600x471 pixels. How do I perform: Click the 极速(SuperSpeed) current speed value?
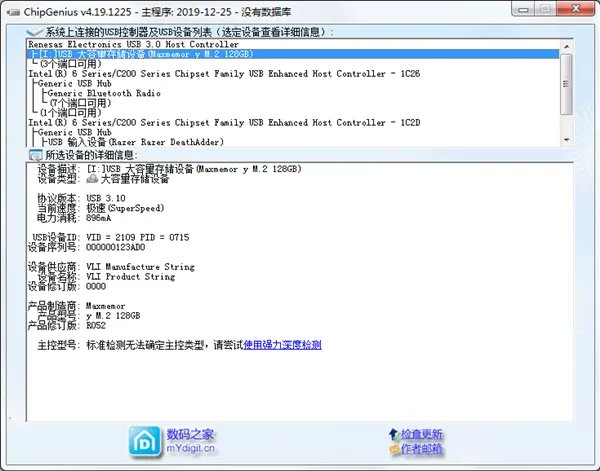click(126, 208)
